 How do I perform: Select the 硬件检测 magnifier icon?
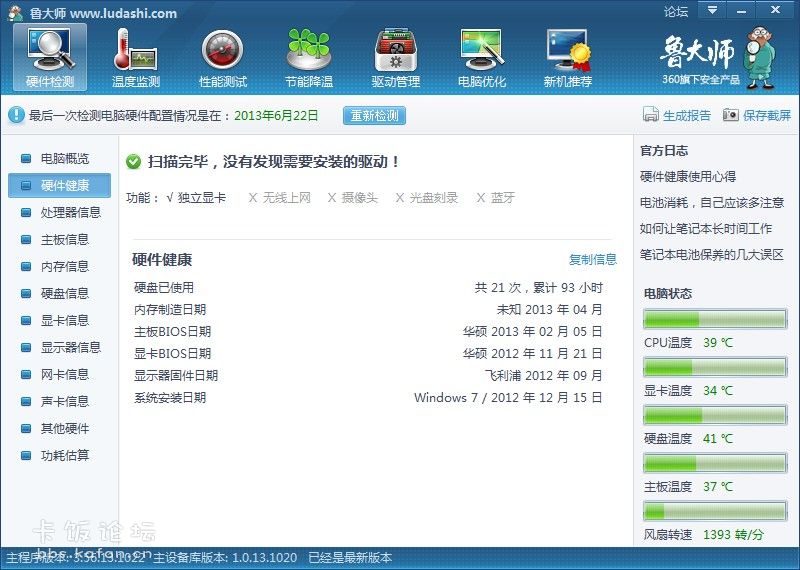(x=50, y=49)
